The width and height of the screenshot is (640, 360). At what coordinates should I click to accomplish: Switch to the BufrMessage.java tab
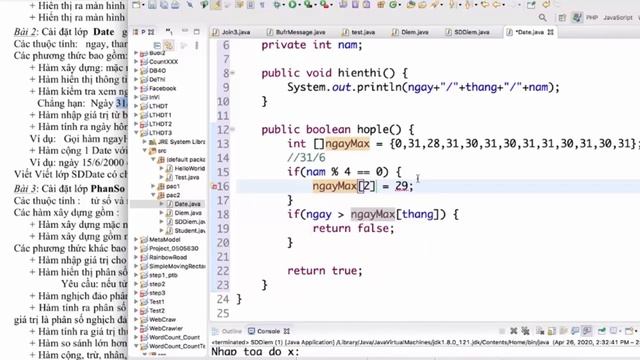tap(296, 32)
